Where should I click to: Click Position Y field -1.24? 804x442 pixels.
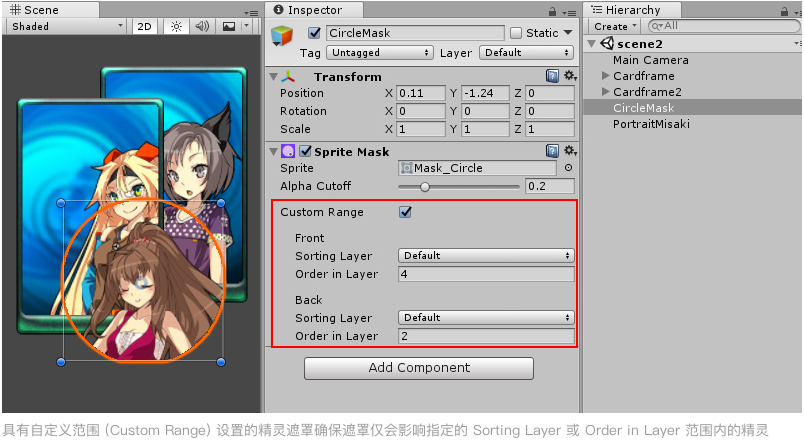(485, 93)
